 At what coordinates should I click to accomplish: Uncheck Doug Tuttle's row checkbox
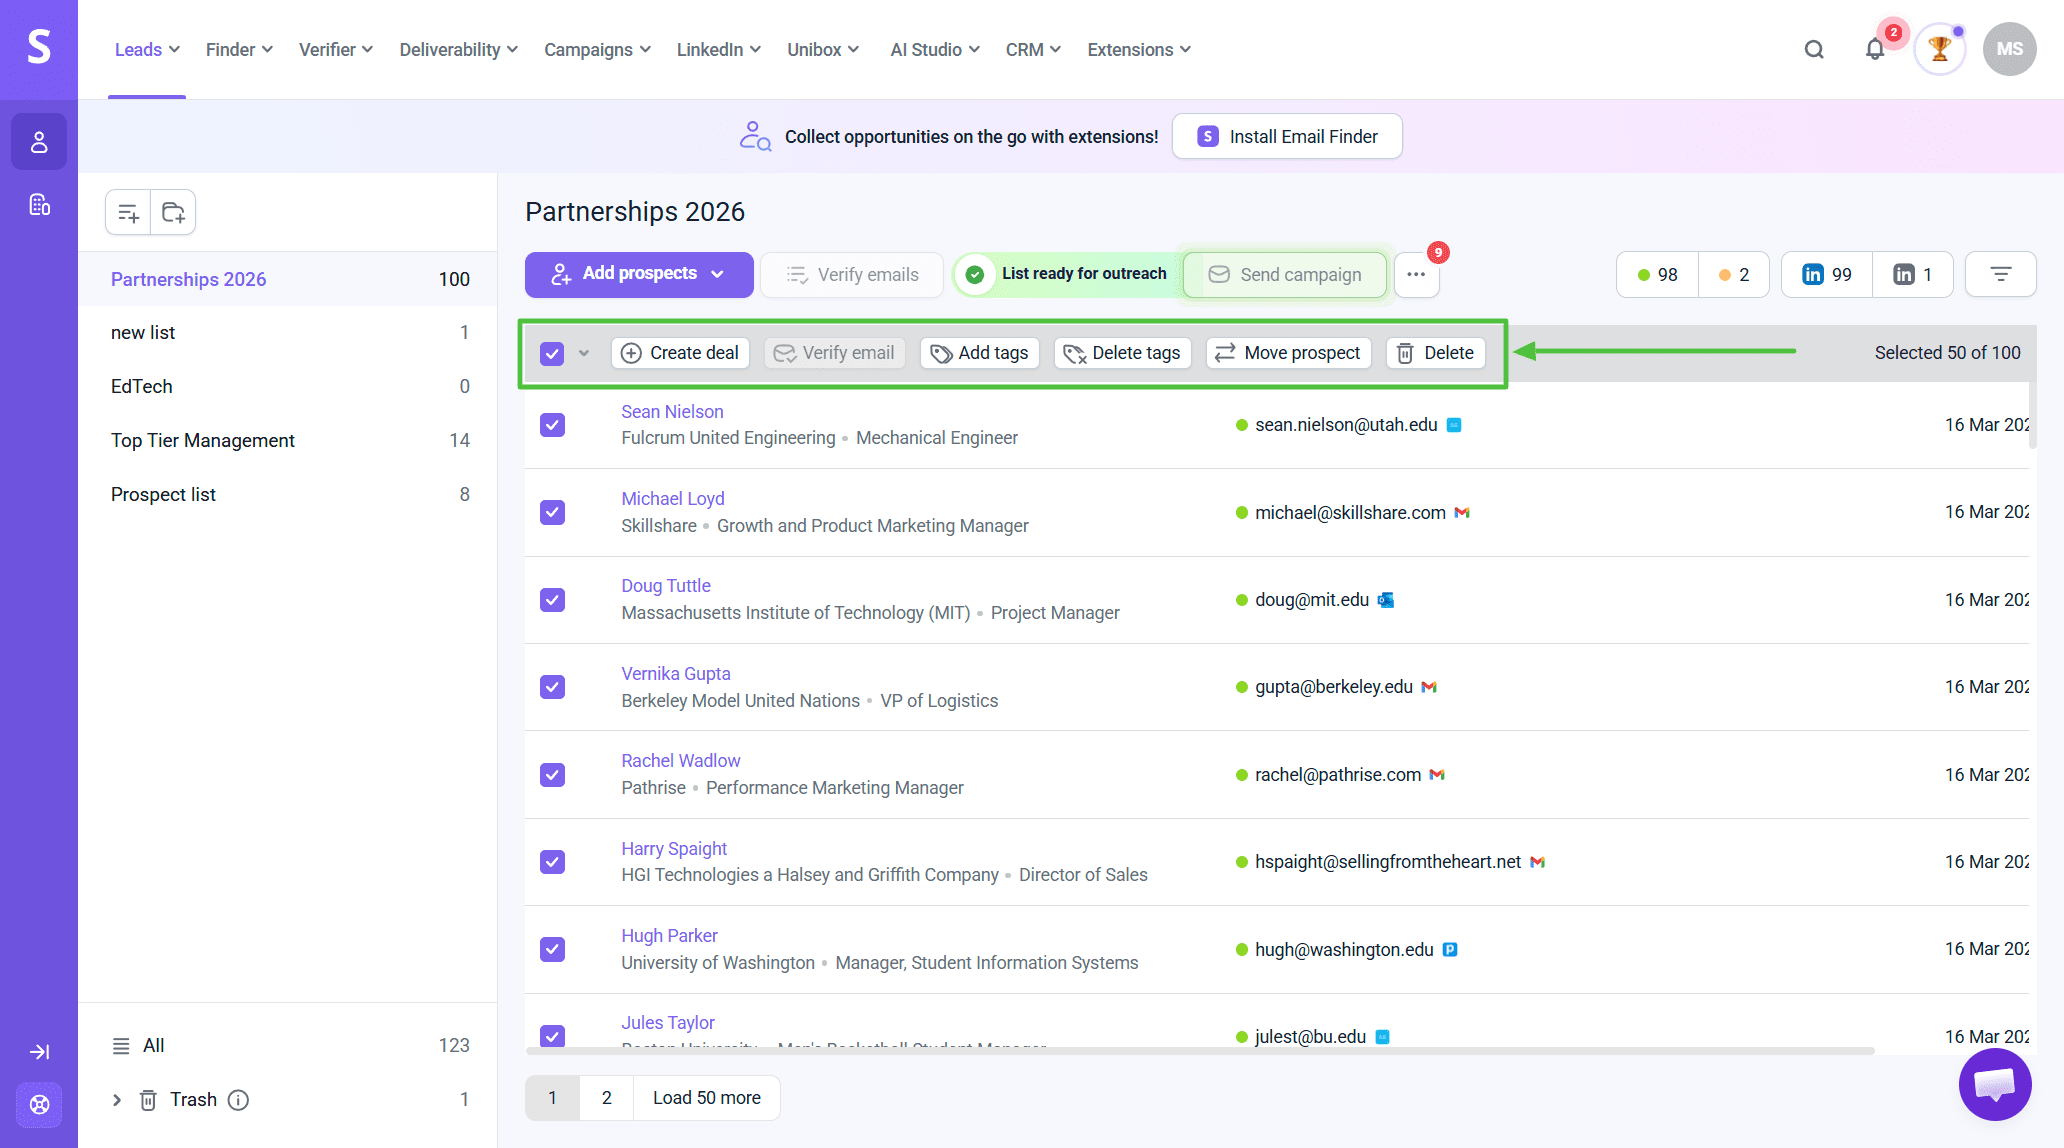pyautogui.click(x=552, y=600)
